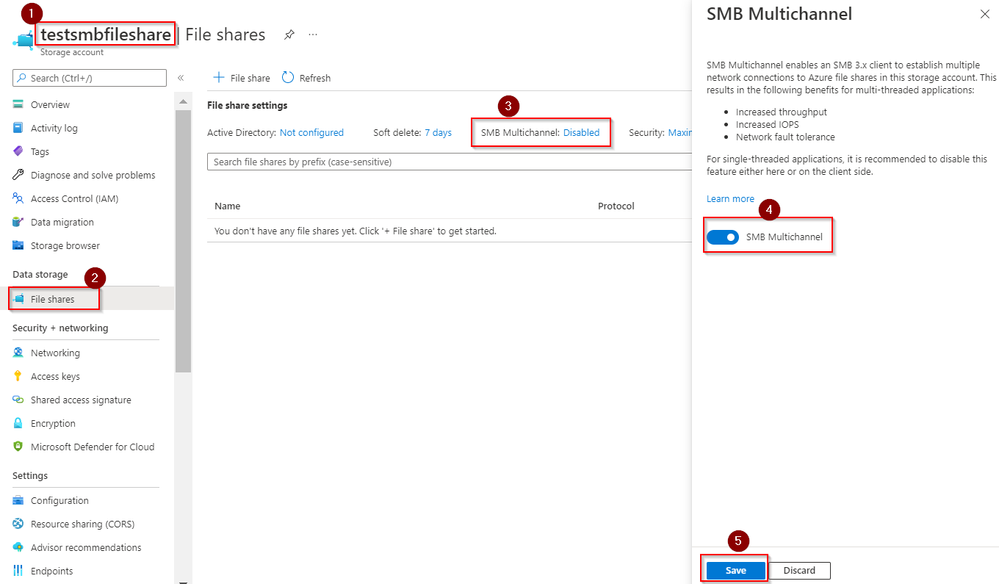Open Shared access signature item
Image resolution: width=999 pixels, height=584 pixels.
(81, 400)
